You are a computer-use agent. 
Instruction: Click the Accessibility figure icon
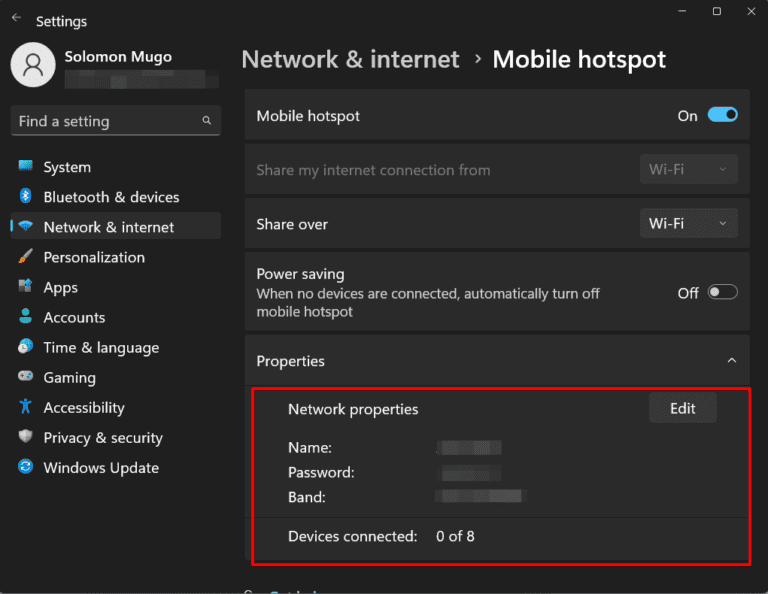pos(26,408)
